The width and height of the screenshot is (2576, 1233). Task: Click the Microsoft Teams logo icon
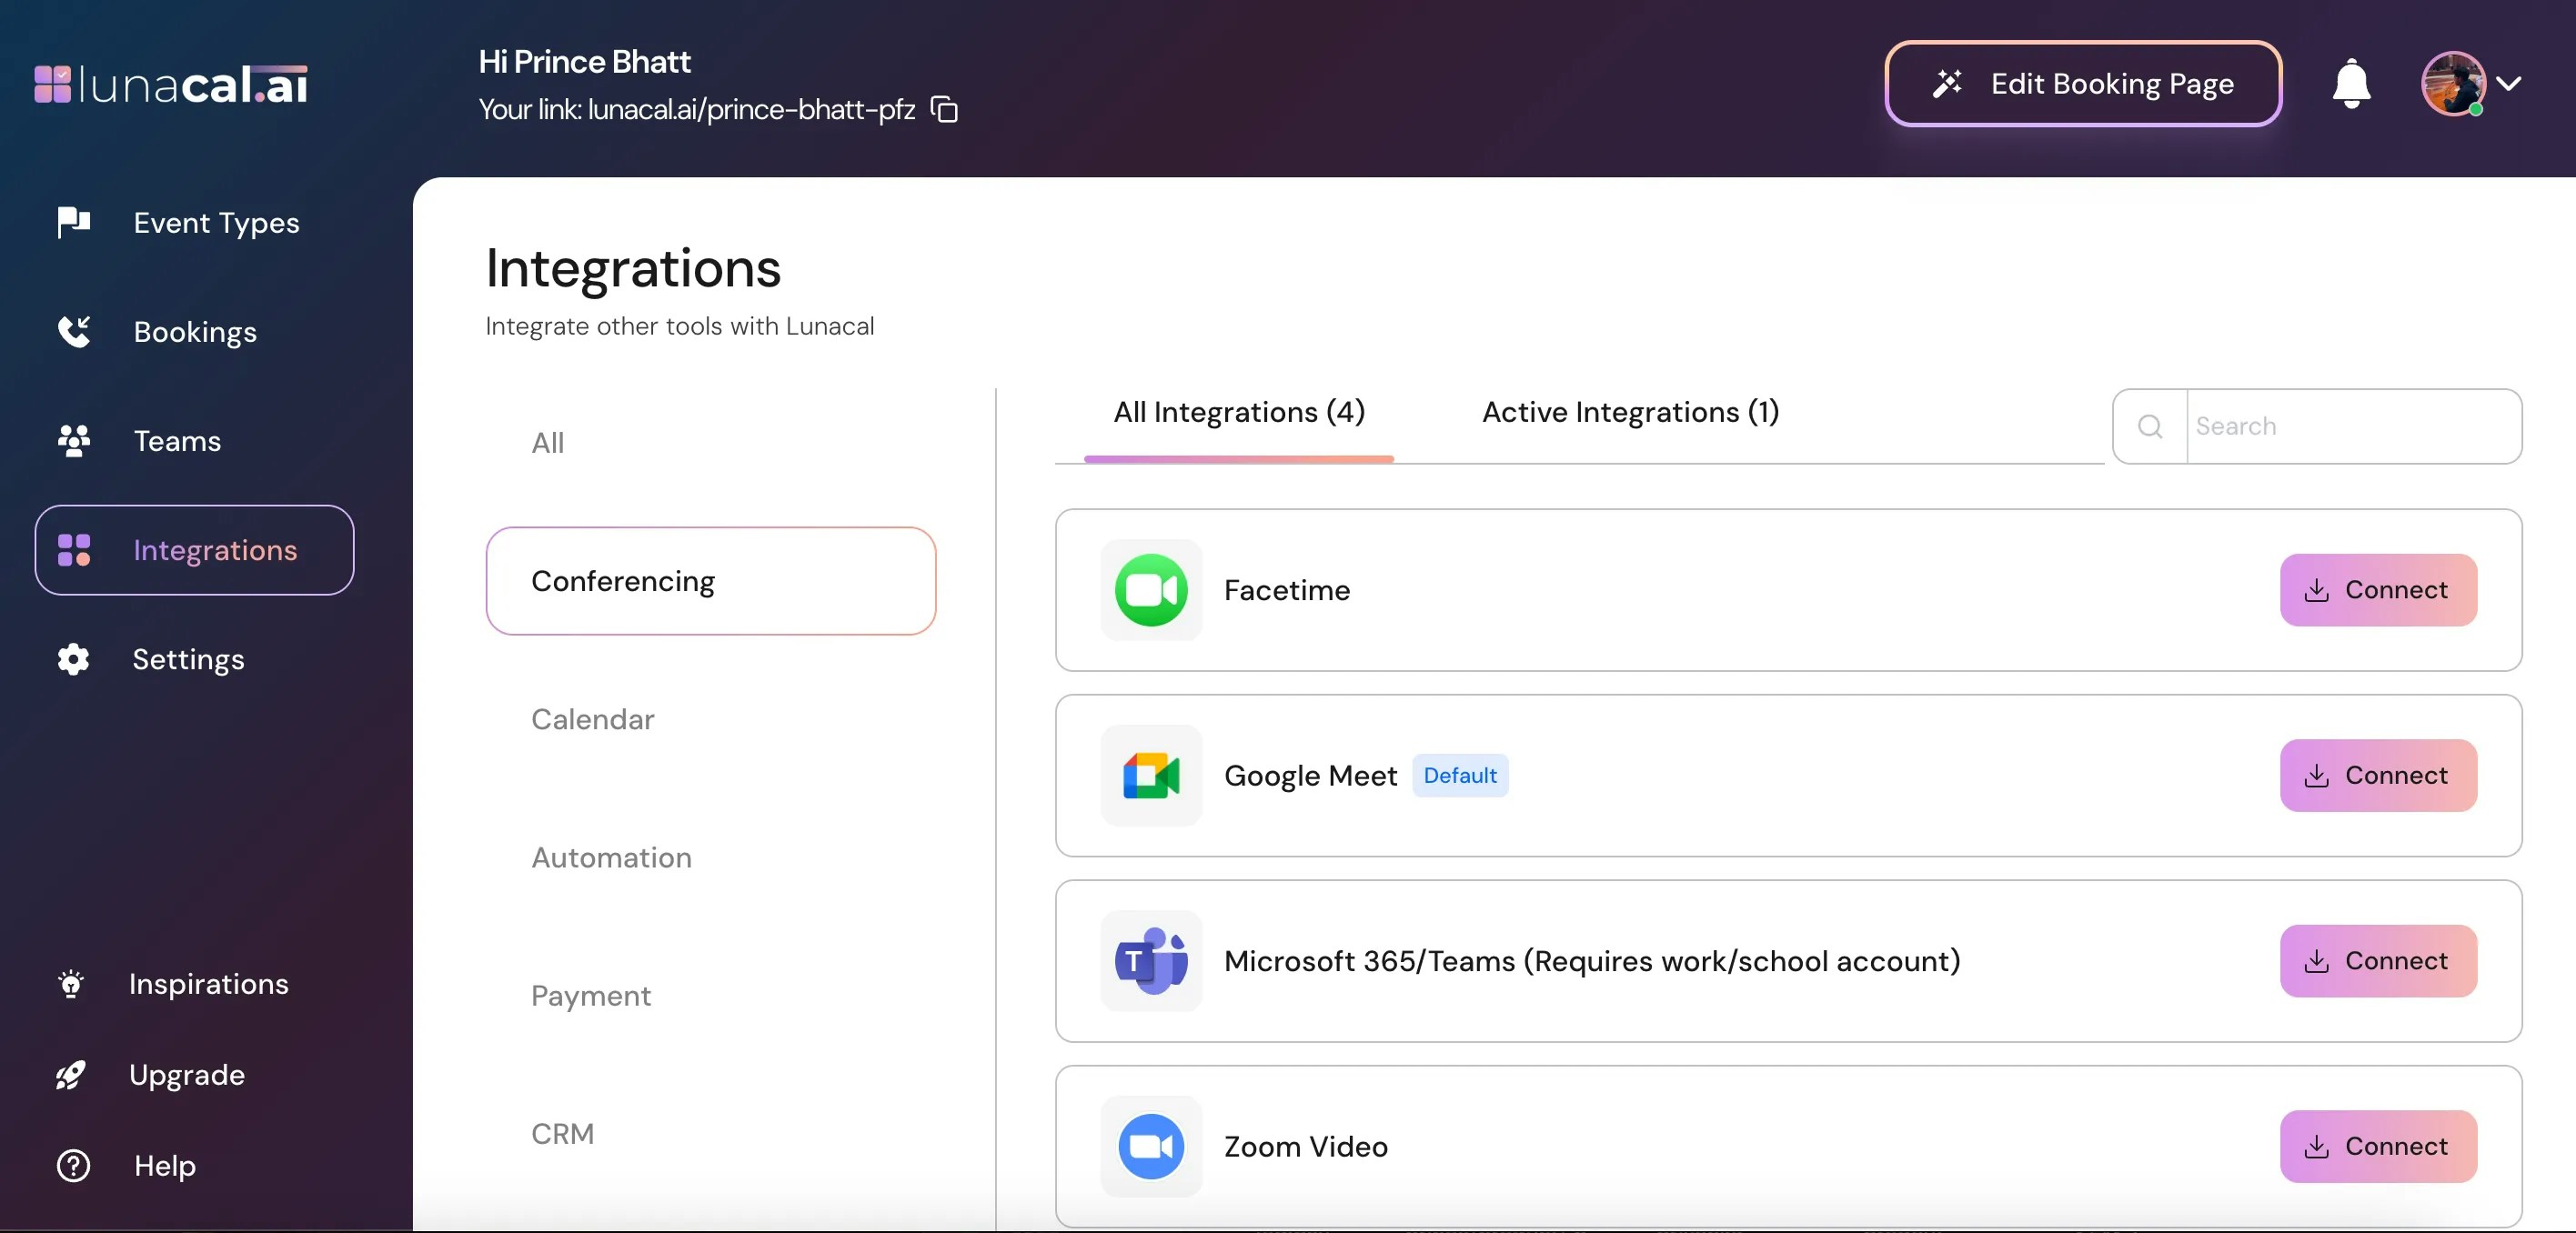[1151, 961]
